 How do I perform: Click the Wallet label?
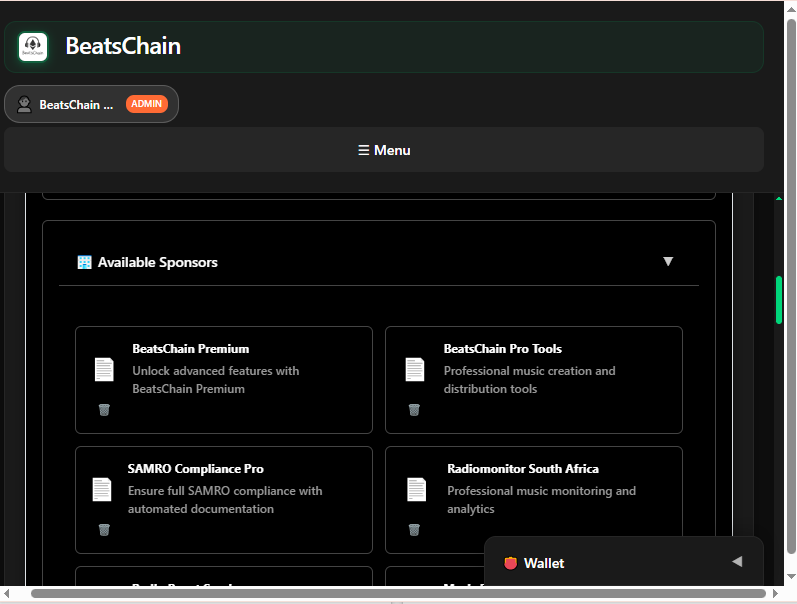(544, 563)
